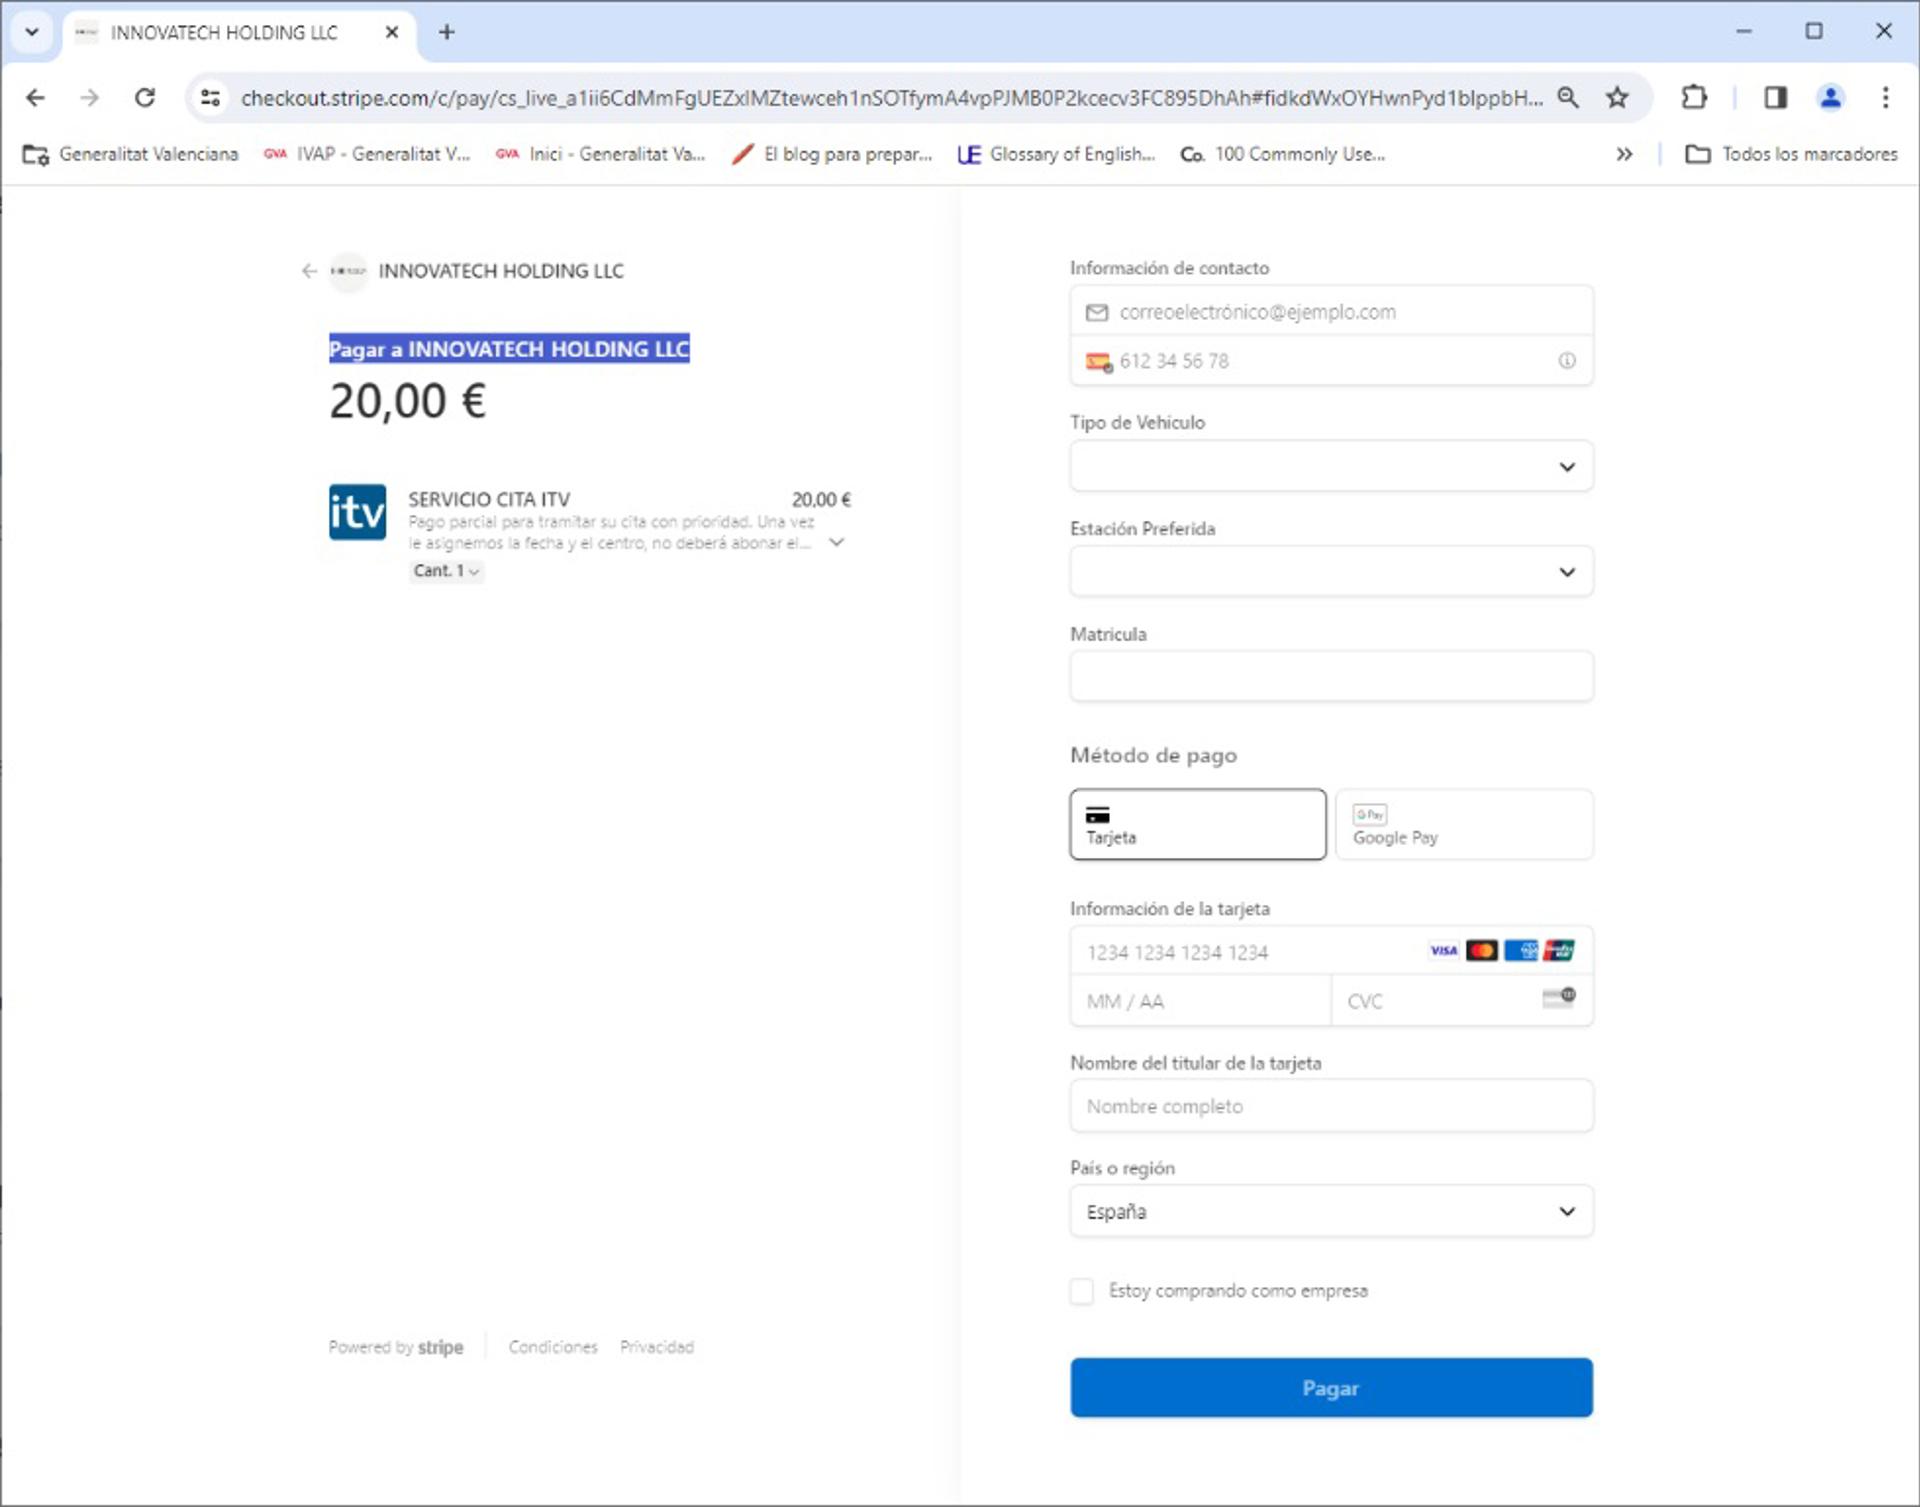Open the Chrome profile avatar icon
The height and width of the screenshot is (1507, 1920).
click(1830, 98)
